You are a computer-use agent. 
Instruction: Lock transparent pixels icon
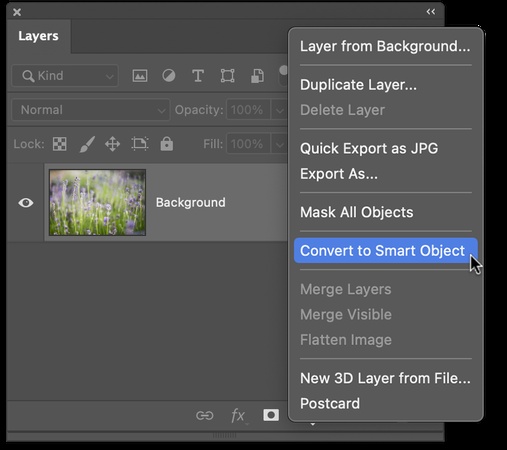[x=60, y=144]
